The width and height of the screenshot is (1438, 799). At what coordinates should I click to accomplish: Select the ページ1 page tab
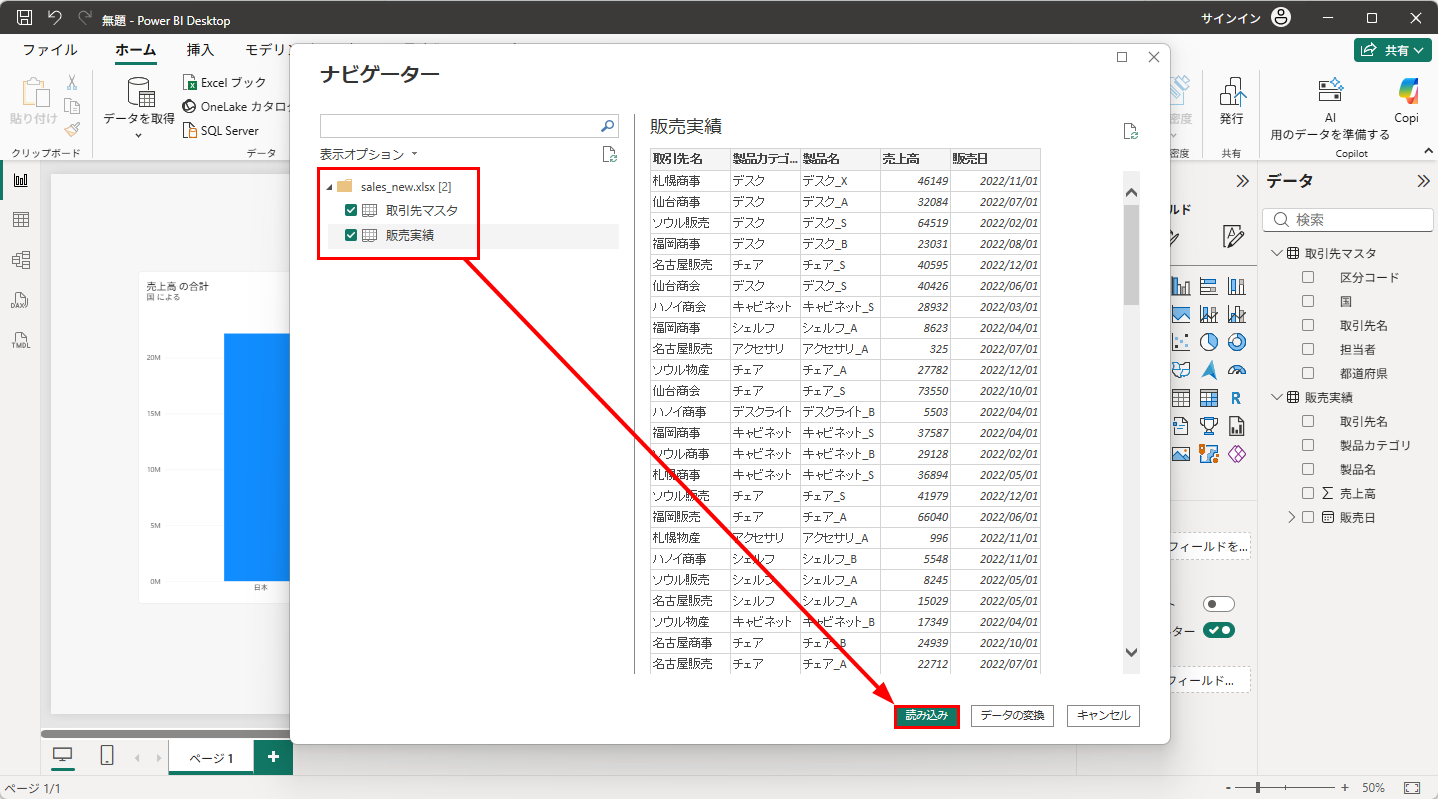click(211, 758)
